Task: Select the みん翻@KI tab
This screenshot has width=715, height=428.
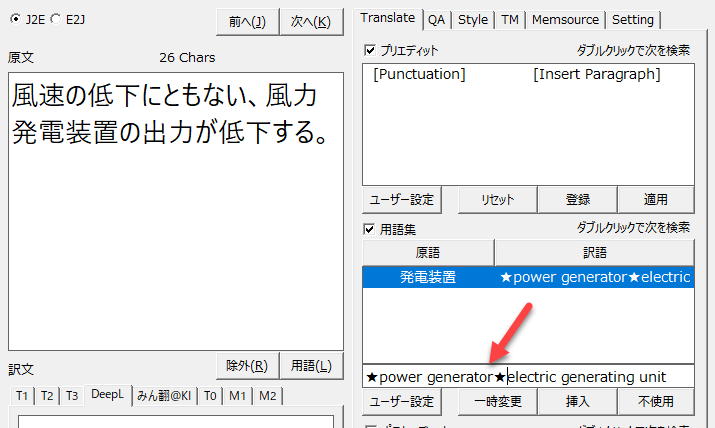Action: pyautogui.click(x=164, y=395)
